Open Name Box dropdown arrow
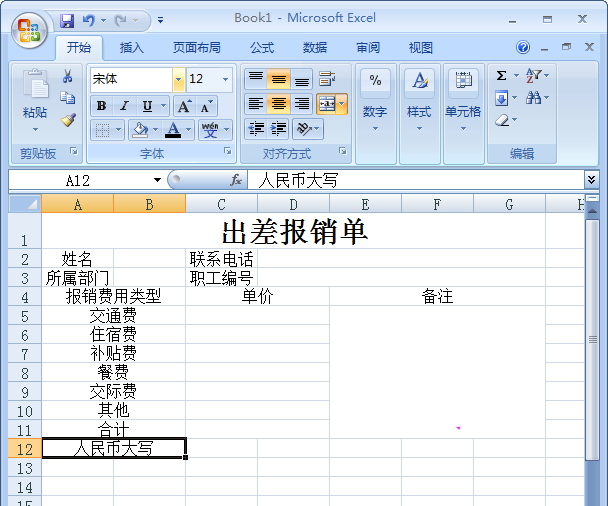The image size is (608, 506). (157, 180)
